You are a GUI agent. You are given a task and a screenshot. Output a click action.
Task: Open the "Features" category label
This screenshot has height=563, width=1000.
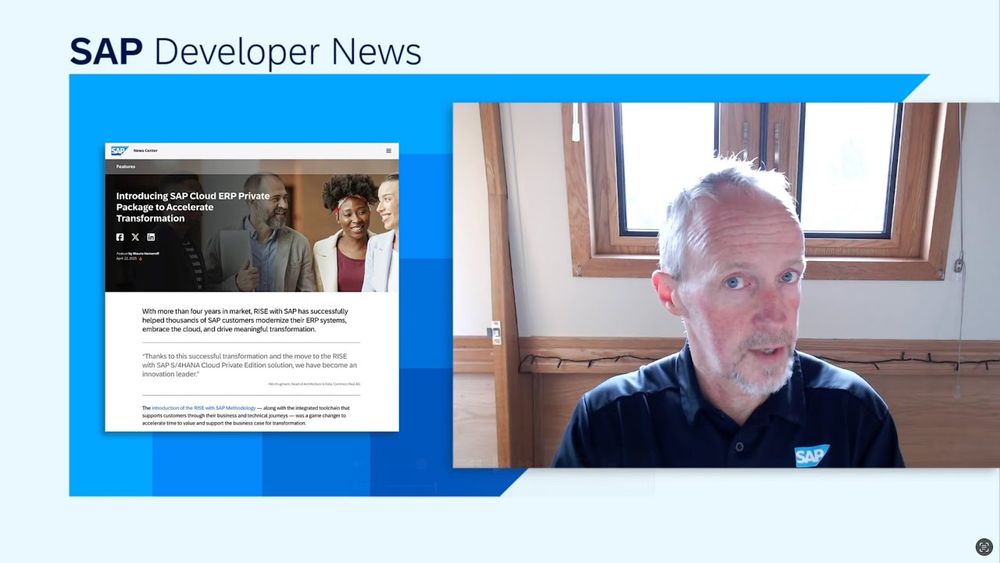(x=126, y=166)
